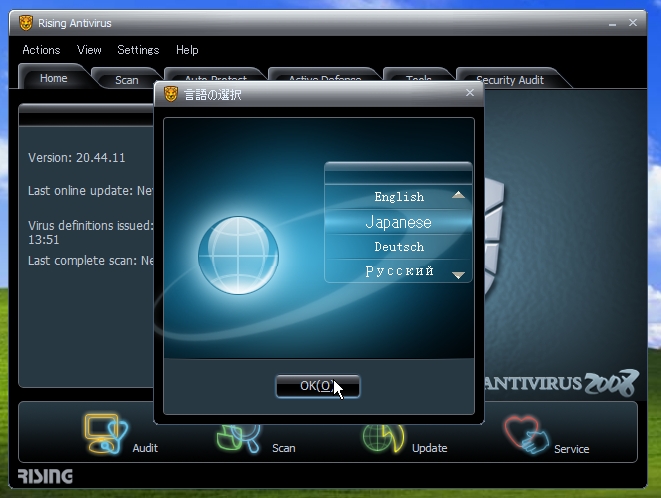The height and width of the screenshot is (498, 661).
Task: Switch to the Home tab
Action: tap(54, 78)
